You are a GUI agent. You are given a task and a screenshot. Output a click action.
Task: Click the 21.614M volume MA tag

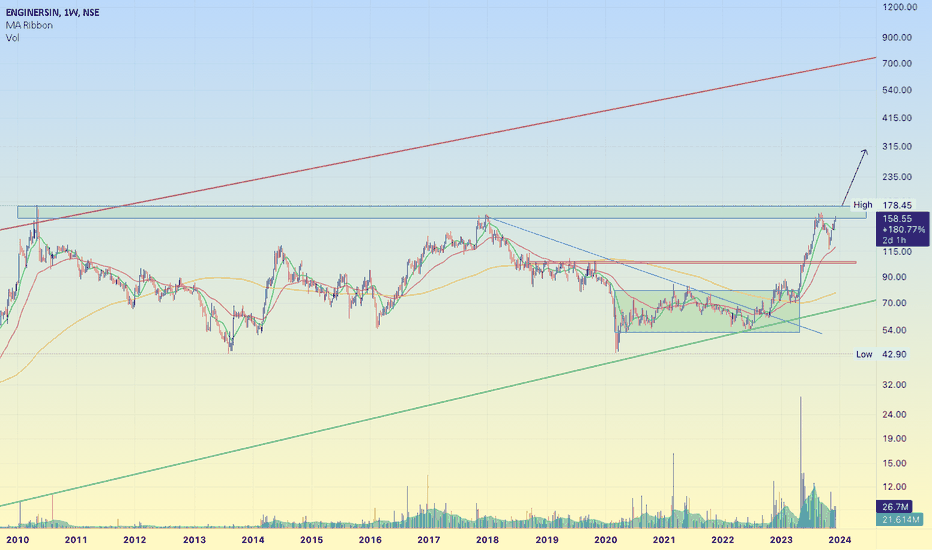coord(900,520)
